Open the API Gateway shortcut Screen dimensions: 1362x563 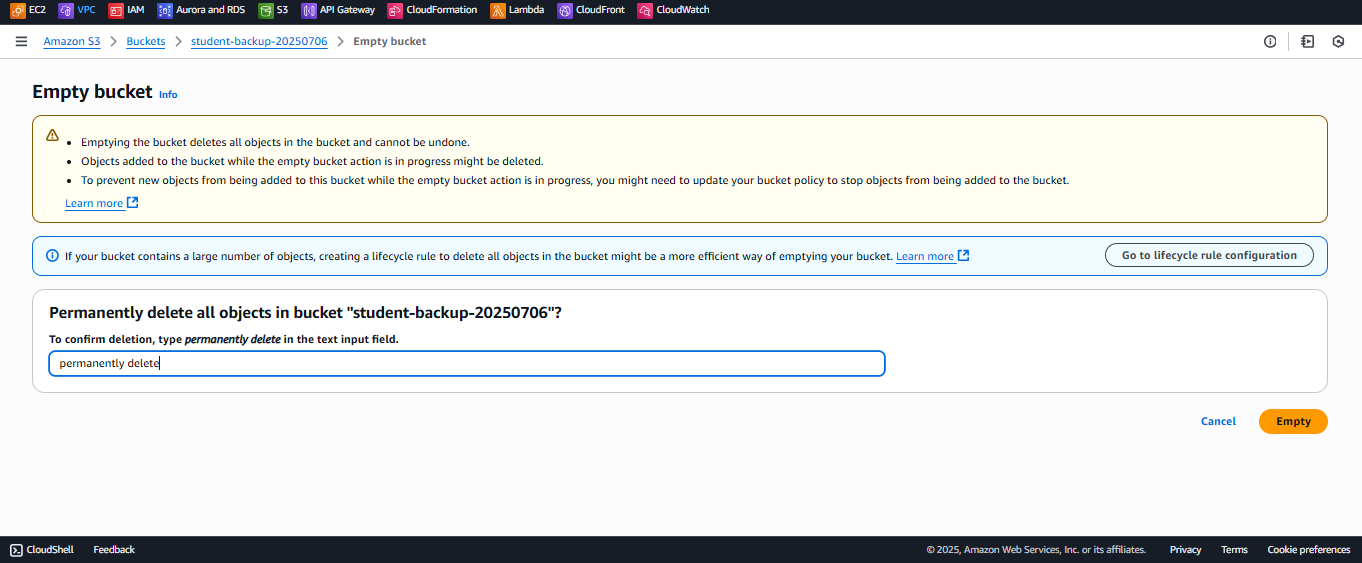click(339, 10)
